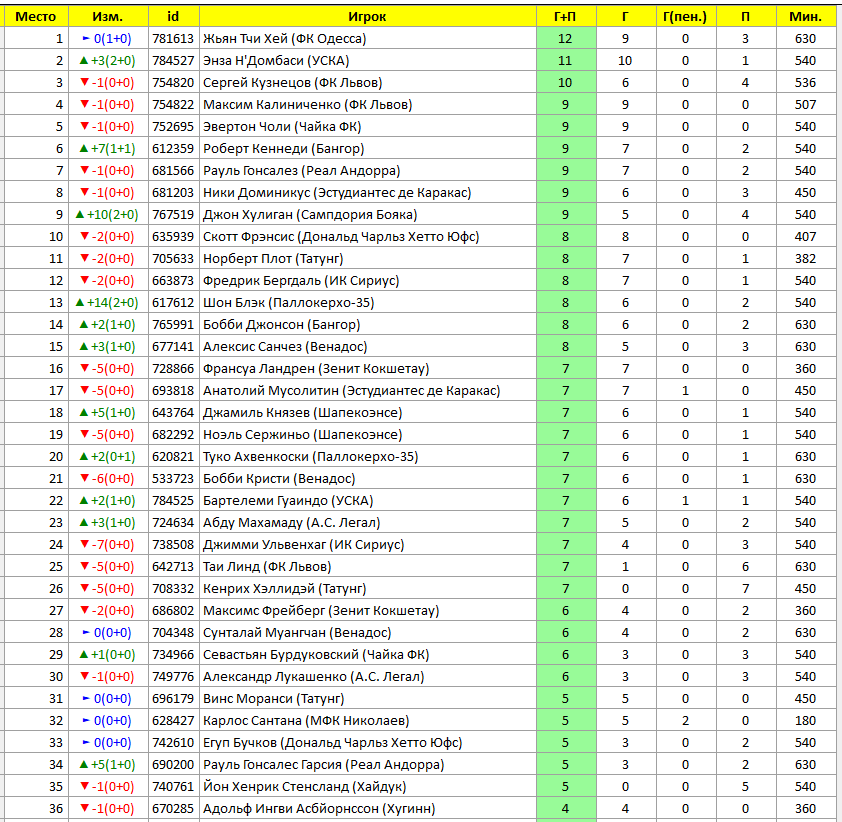The image size is (842, 822).
Task: Select player cell 'Сергей Кузнецов (ФК Львов)'
Action: (367, 83)
